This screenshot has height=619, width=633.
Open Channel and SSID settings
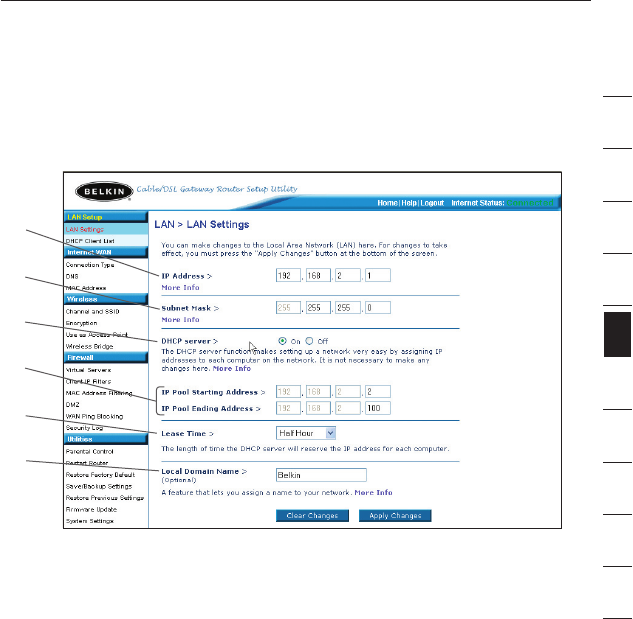coord(92,312)
